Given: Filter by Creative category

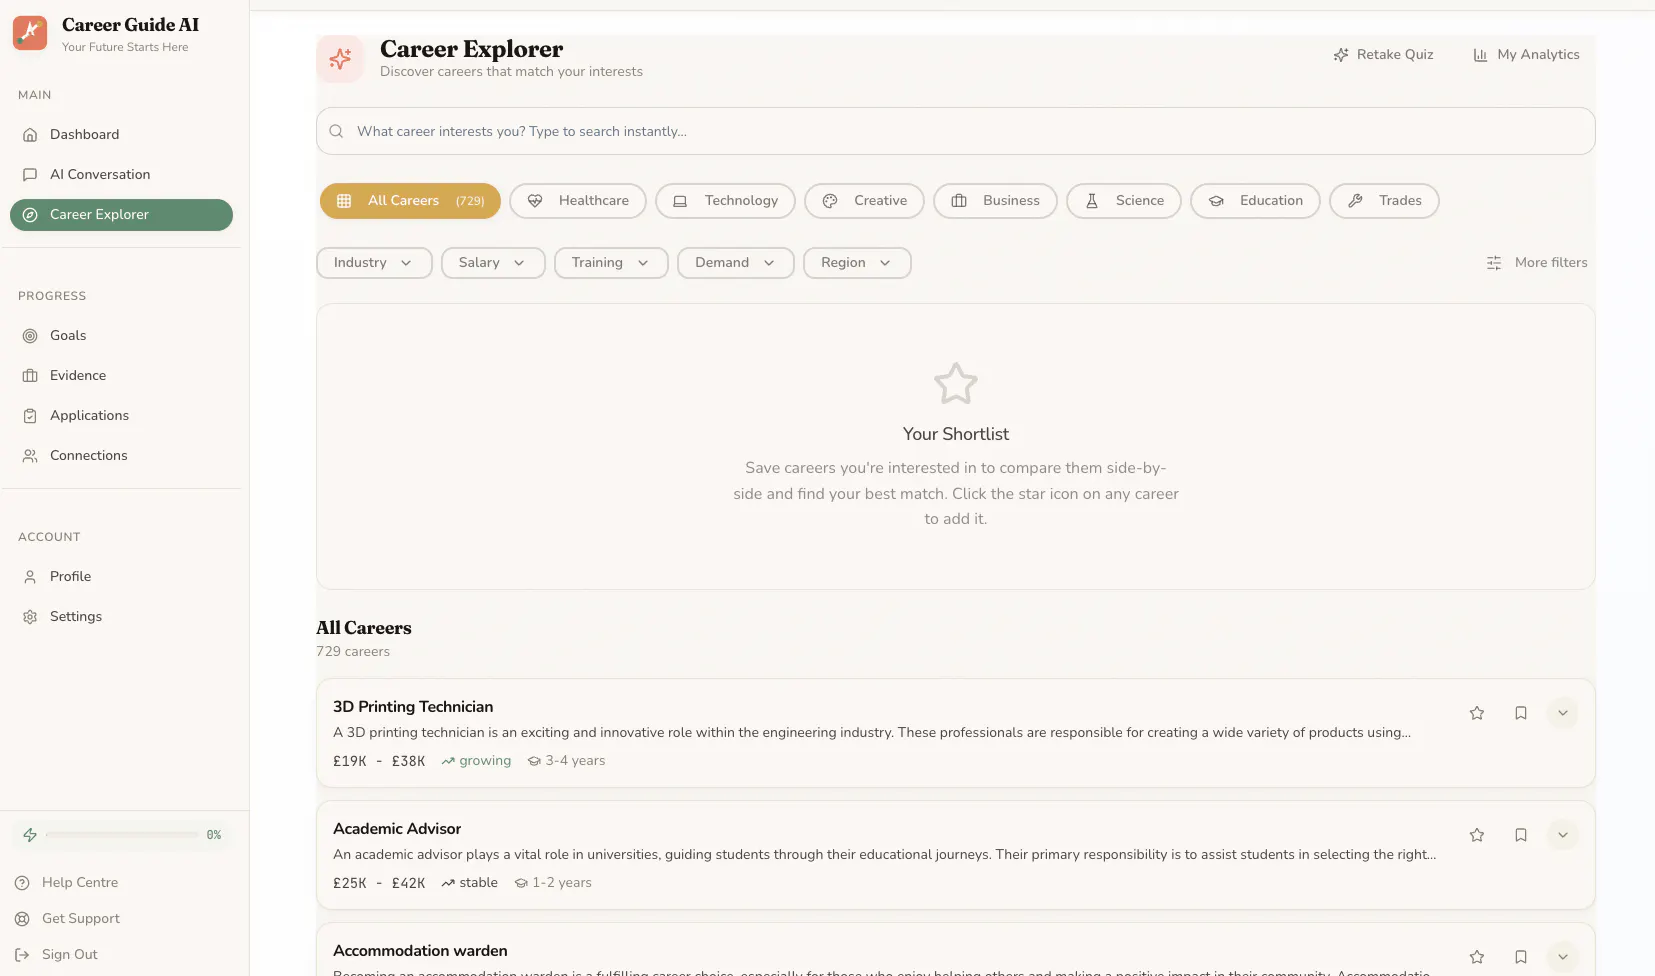Looking at the screenshot, I should pyautogui.click(x=864, y=201).
